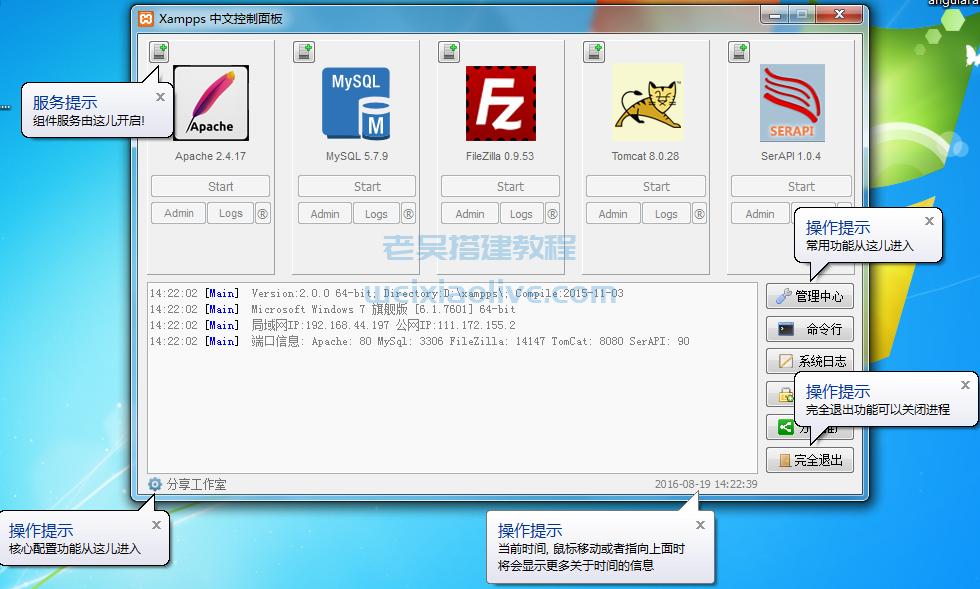
Task: Click the install-service plus icon above Tomcat
Action: pyautogui.click(x=593, y=52)
